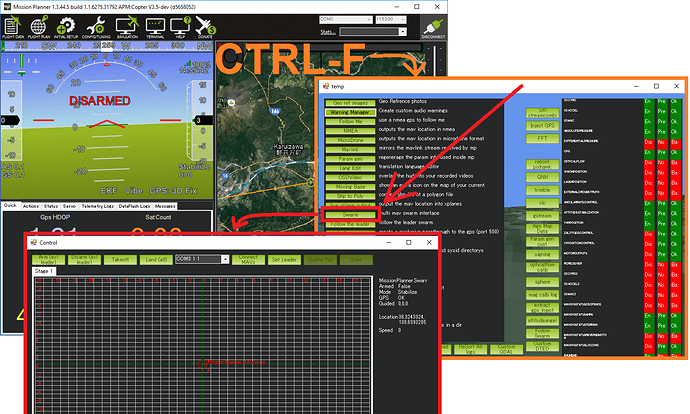Viewport: 690px width, 414px height.
Task: Switch to the Actions tab
Action: 31,206
